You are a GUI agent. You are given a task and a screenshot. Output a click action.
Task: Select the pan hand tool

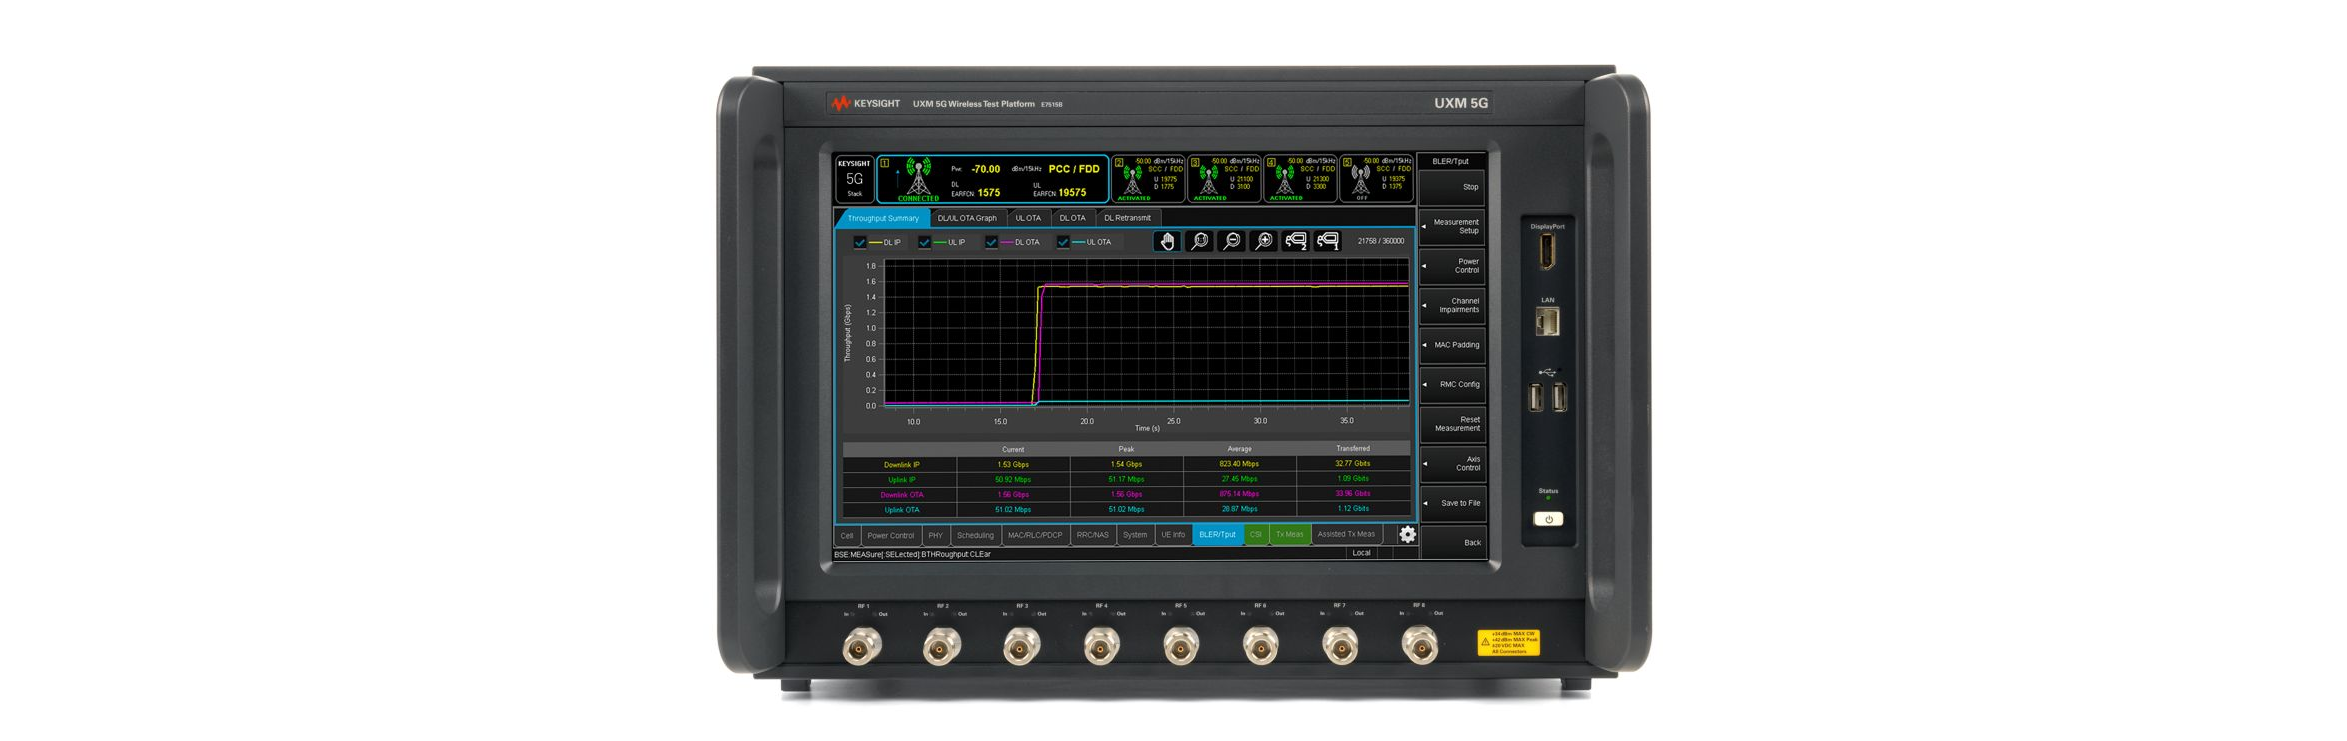1166,241
